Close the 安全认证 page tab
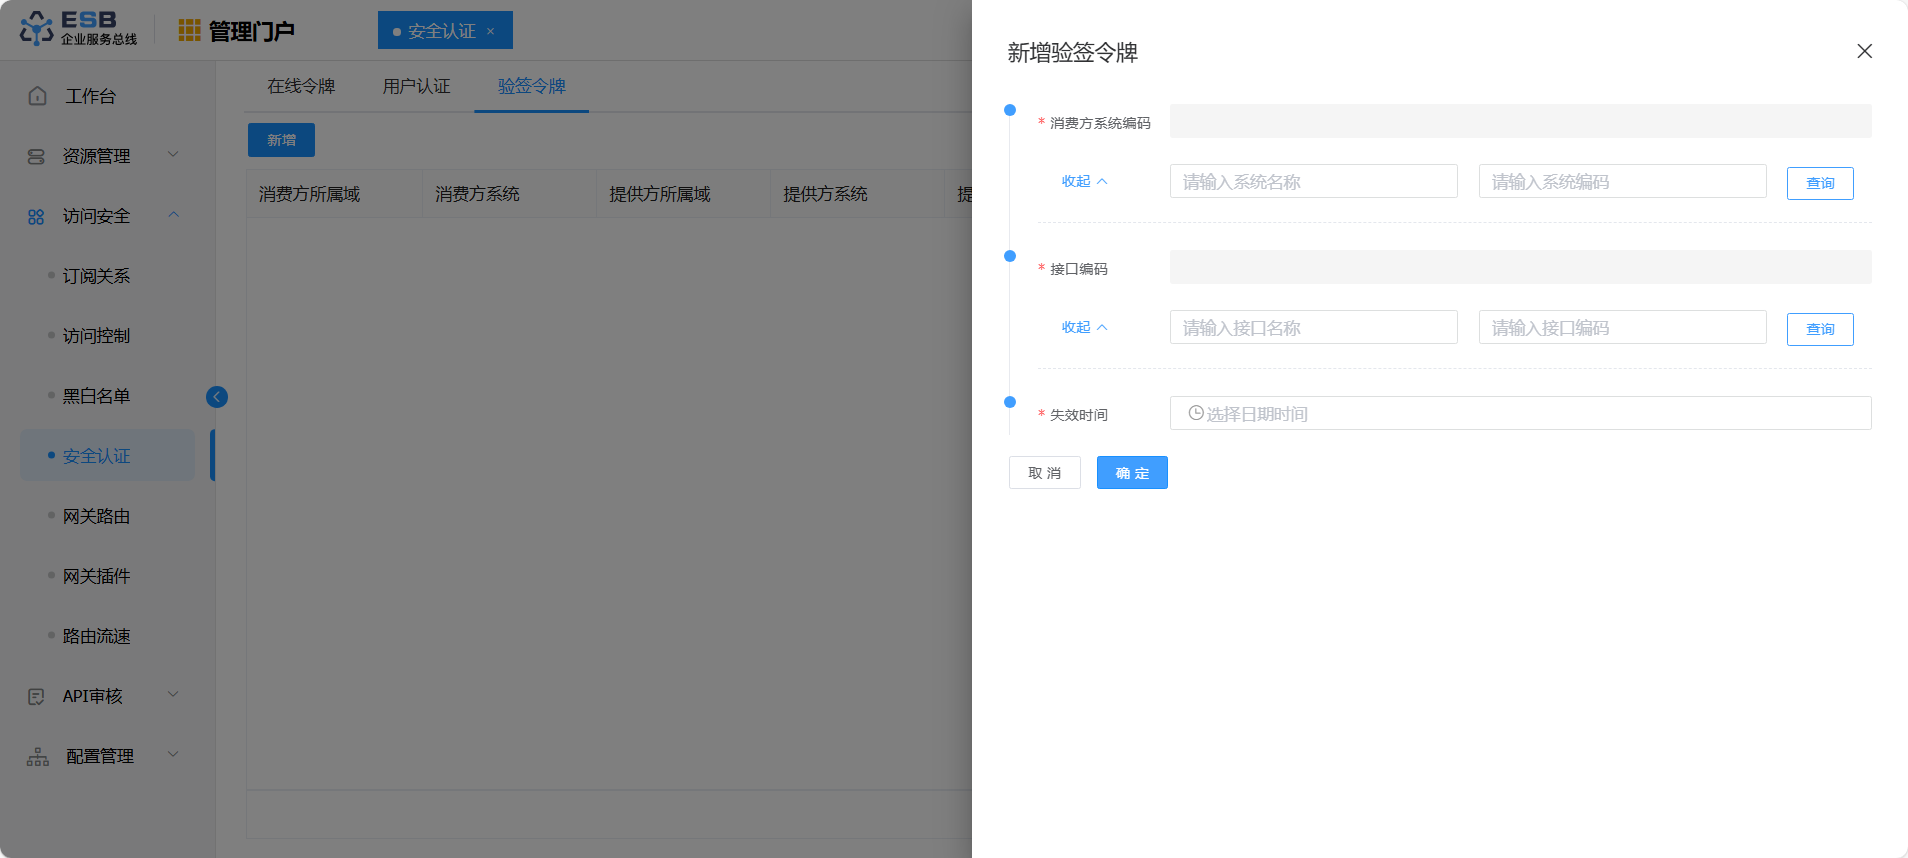This screenshot has height=858, width=1908. 491,31
